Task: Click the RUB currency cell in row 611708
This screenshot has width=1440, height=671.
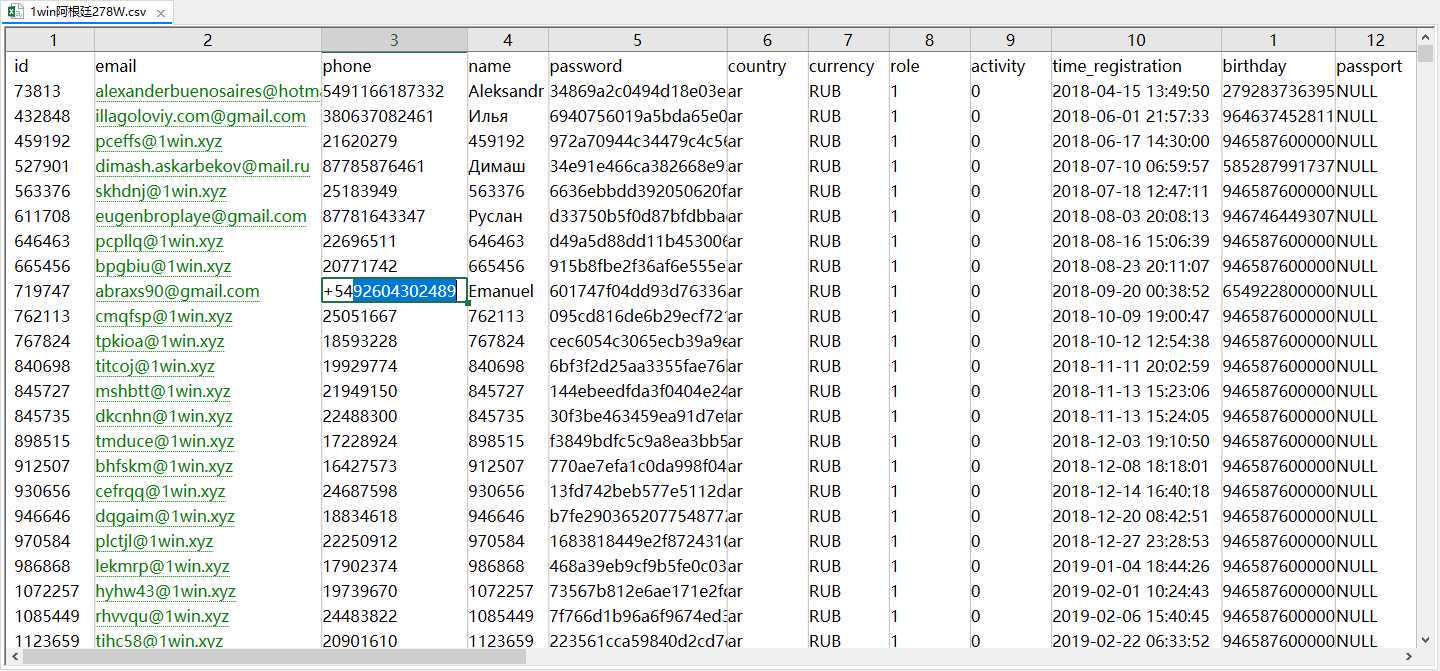Action: 849,216
